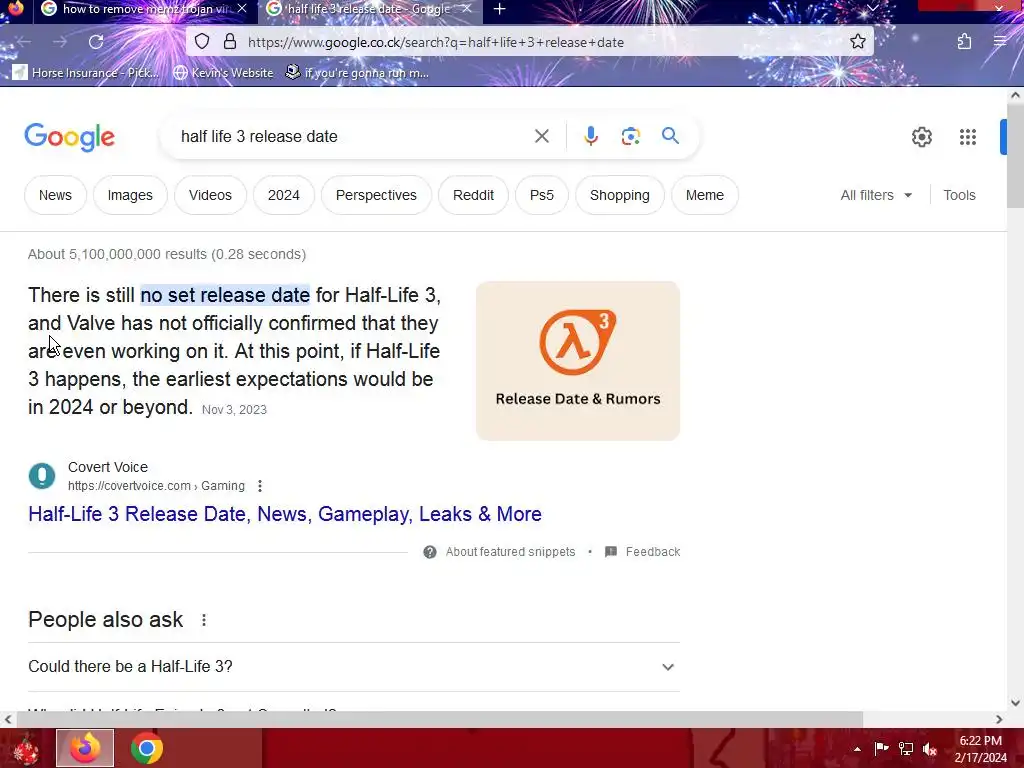Click the browser back arrow
This screenshot has height=768, width=1024.
(x=24, y=42)
